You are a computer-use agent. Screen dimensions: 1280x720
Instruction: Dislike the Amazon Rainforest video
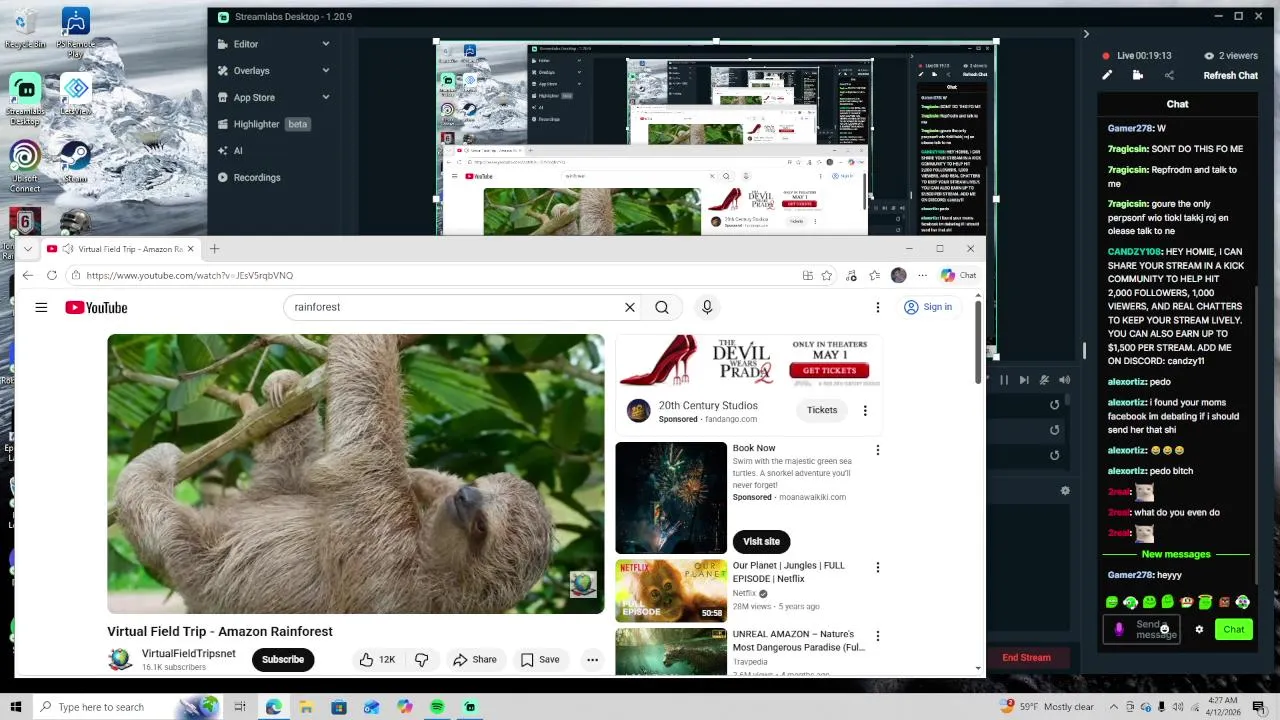(x=422, y=659)
